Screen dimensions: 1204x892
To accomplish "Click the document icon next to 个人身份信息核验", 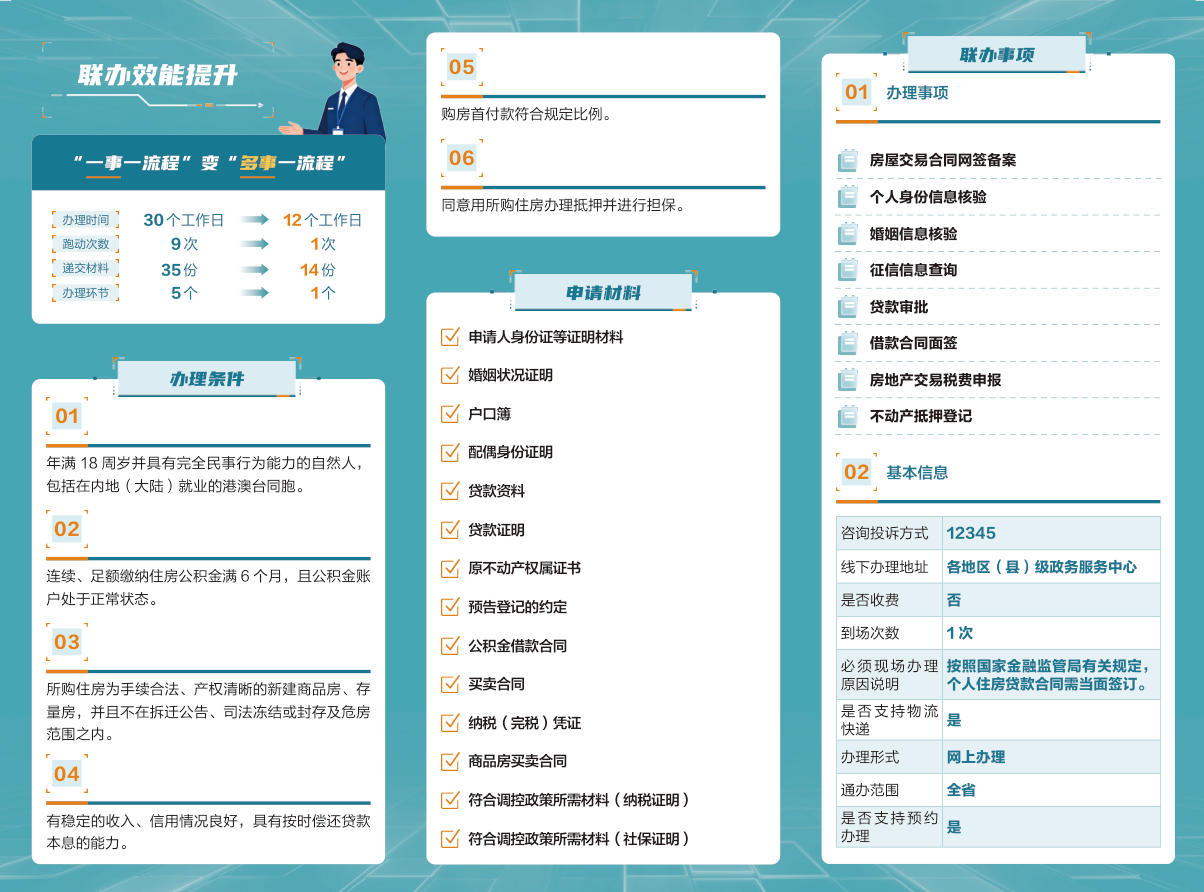I will coord(847,197).
